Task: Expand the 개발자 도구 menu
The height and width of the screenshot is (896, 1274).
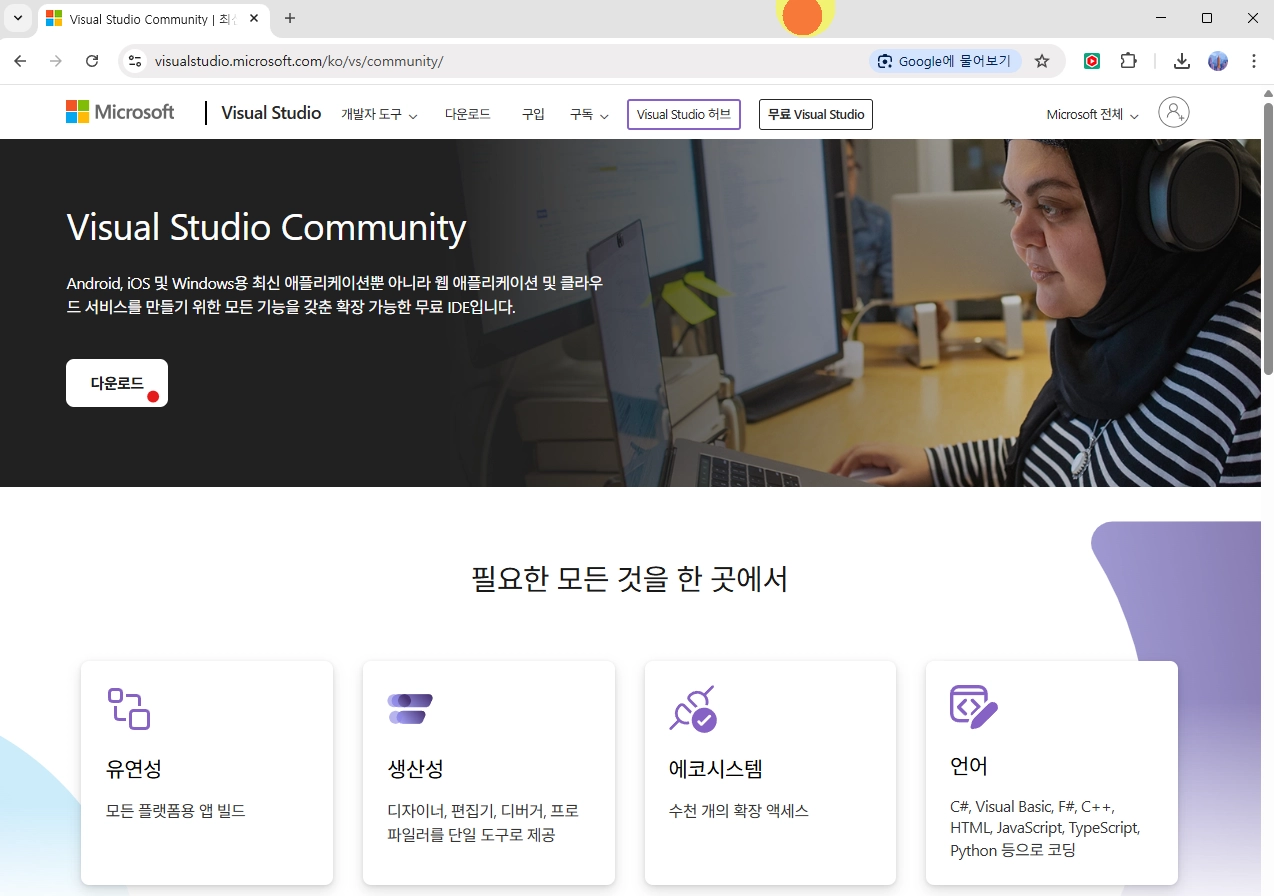Action: (x=379, y=115)
